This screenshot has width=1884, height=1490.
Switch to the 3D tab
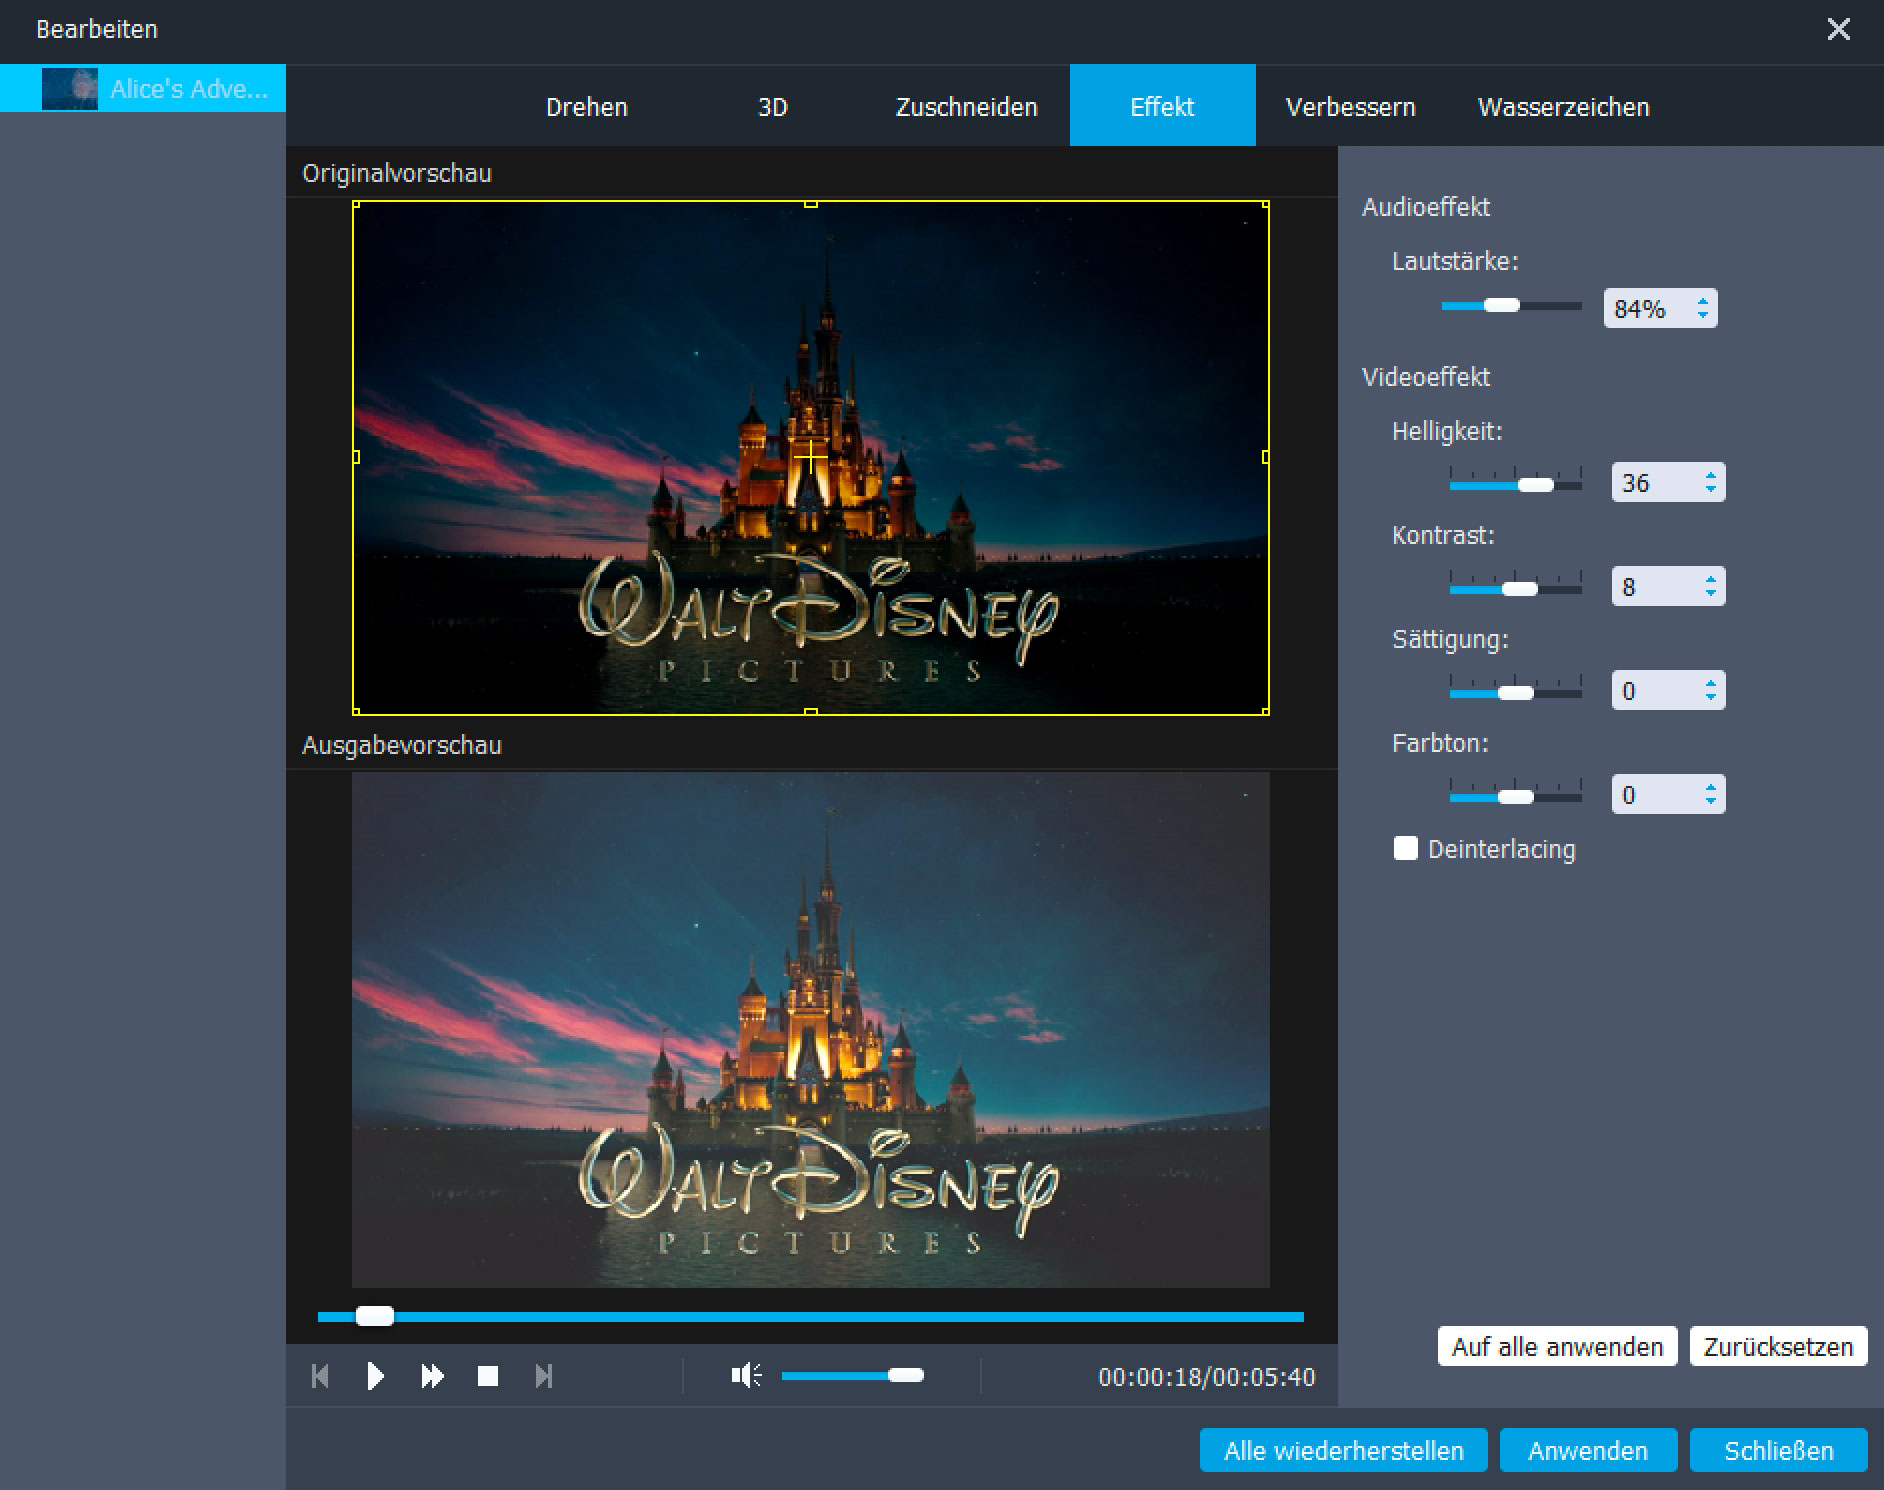coord(773,107)
